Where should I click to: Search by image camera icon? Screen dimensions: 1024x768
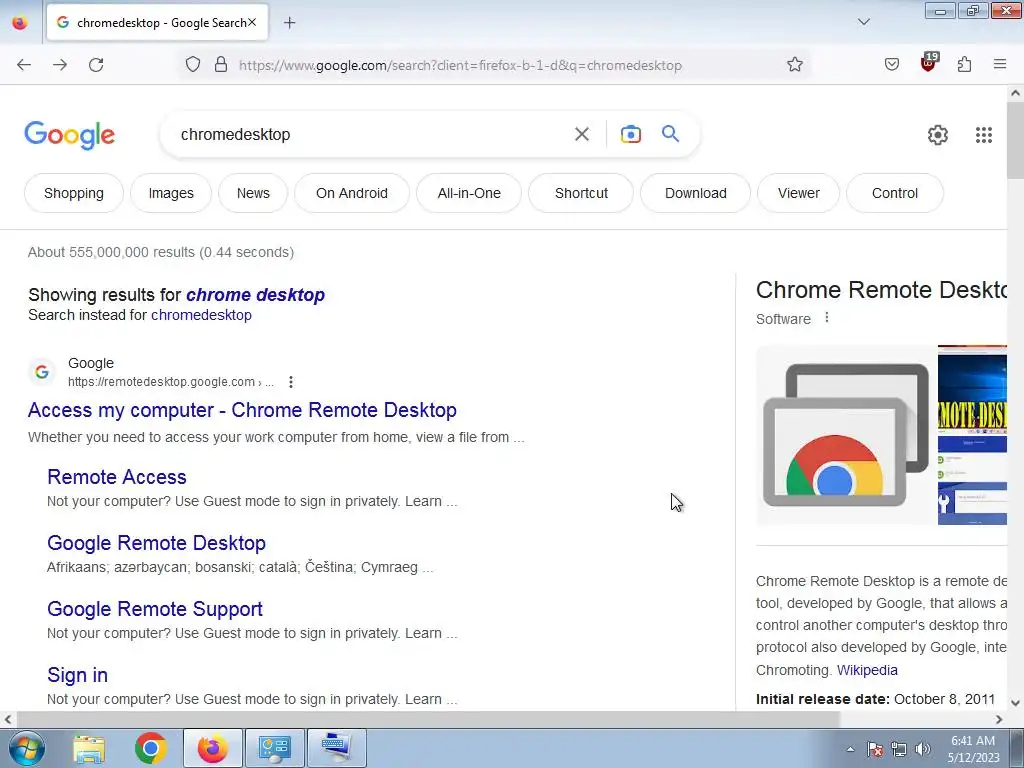tap(631, 134)
